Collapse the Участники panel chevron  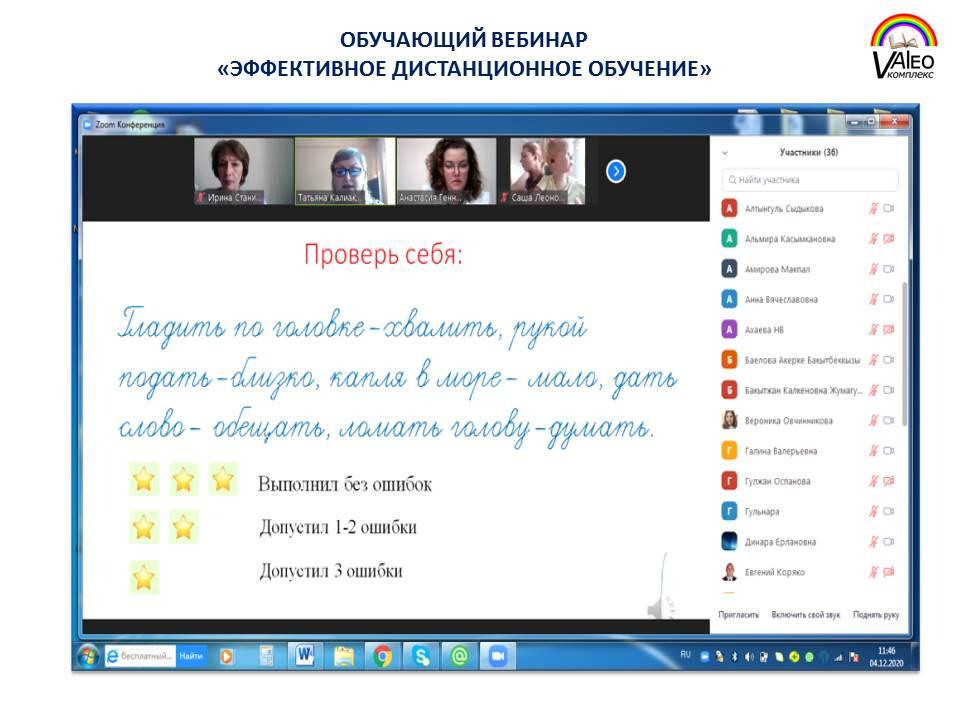pyautogui.click(x=725, y=153)
